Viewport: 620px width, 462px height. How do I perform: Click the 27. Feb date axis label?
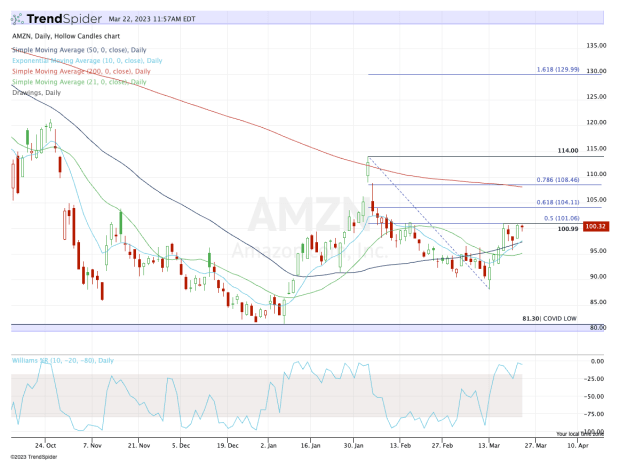(x=442, y=445)
